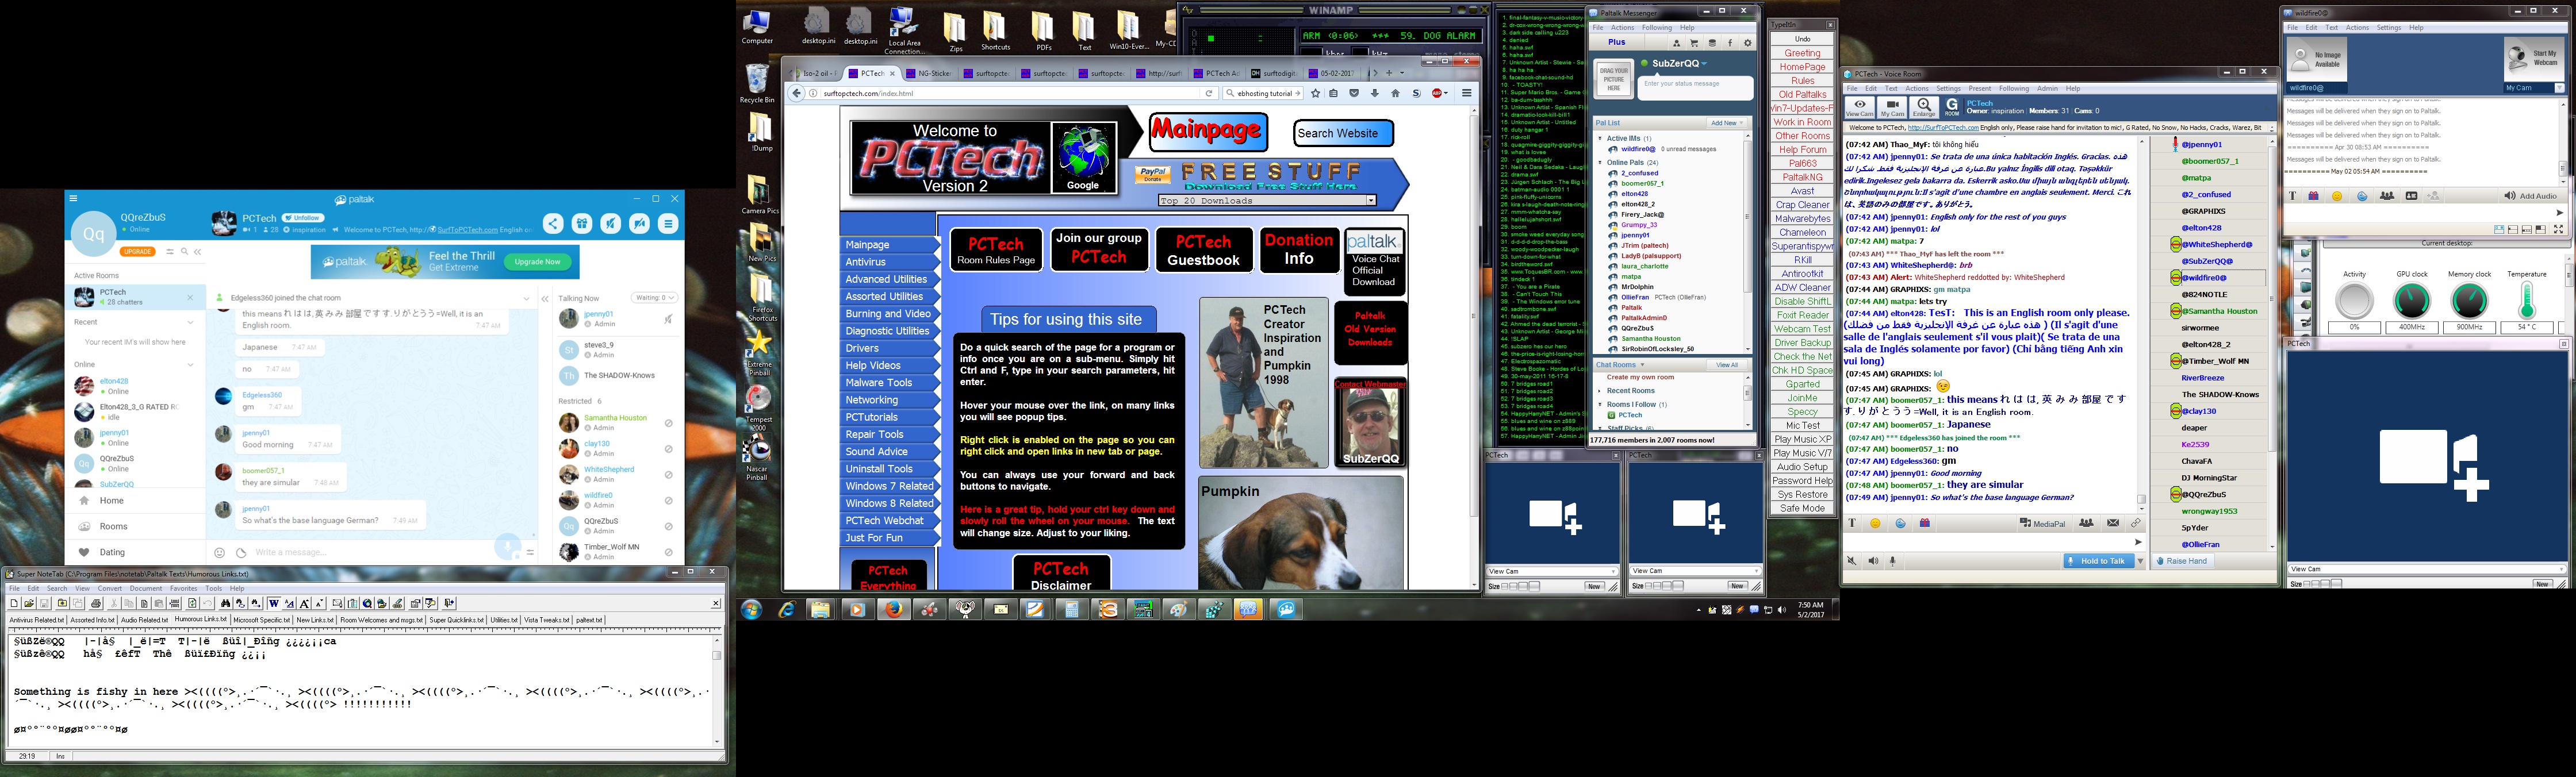Switch to Humorous Links.txt tab in NoteTab

tap(201, 619)
